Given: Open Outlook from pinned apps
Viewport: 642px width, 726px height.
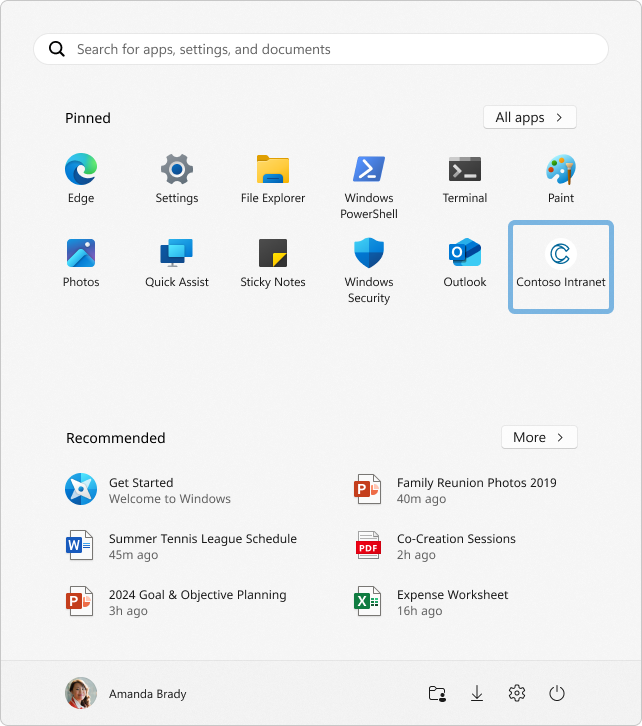Looking at the screenshot, I should (x=465, y=264).
